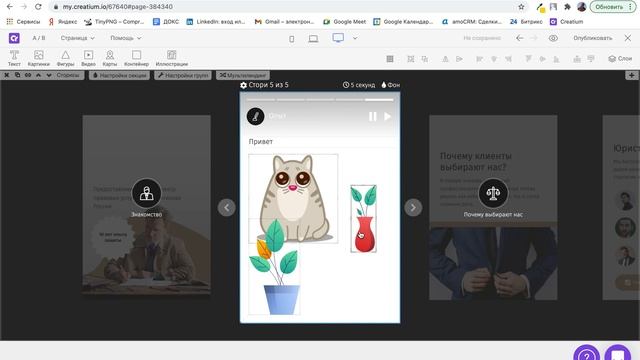Select the Привет text
640x360 pixels.
261,142
